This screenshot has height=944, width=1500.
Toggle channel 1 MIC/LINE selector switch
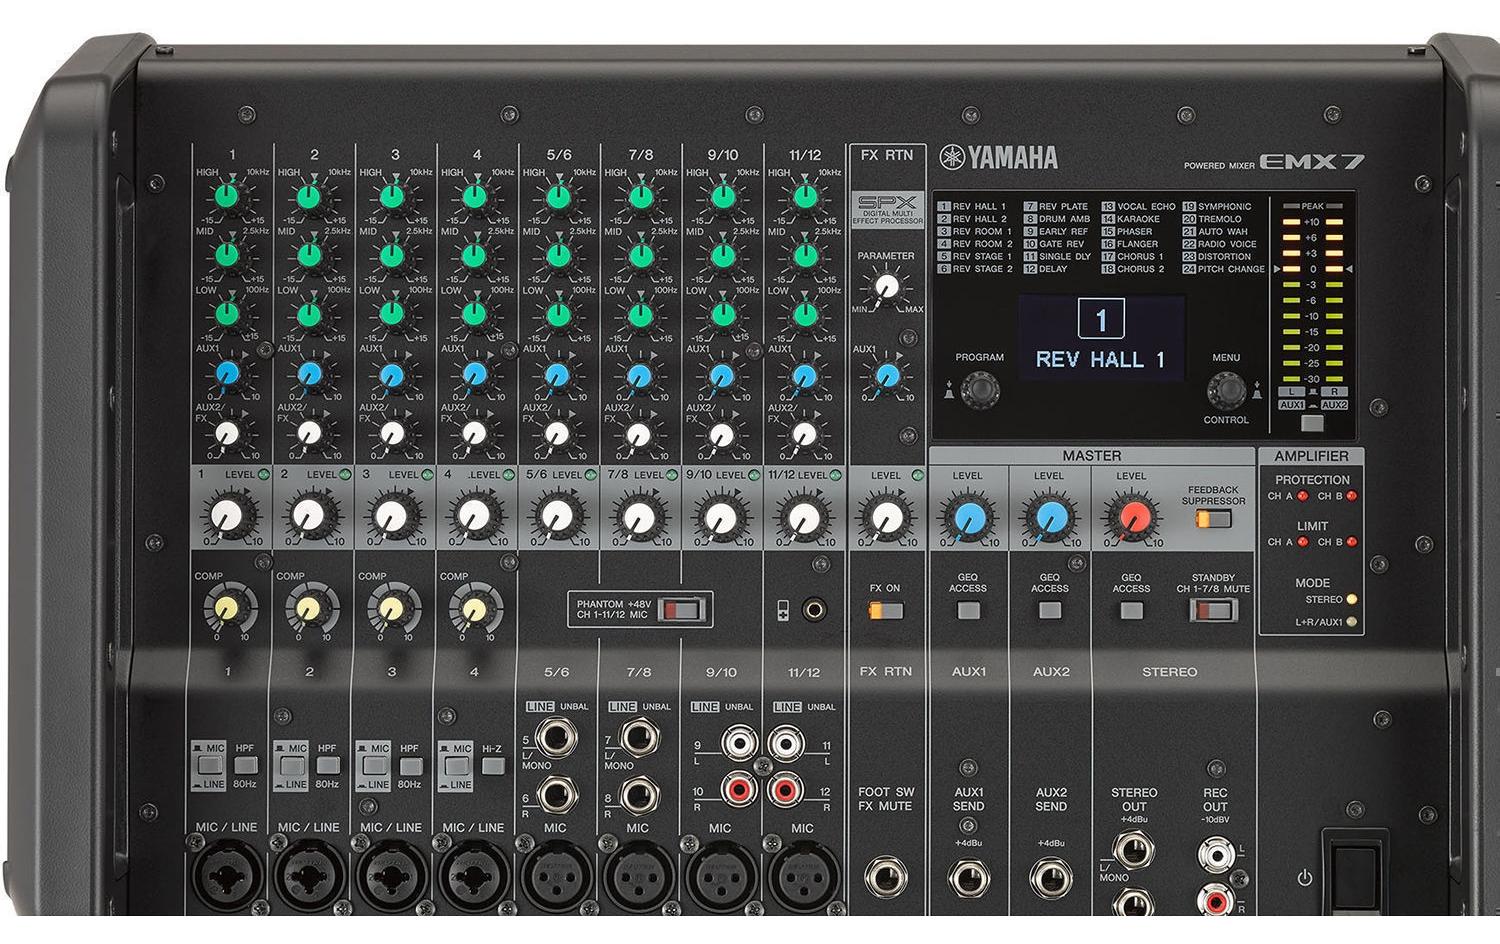[x=209, y=766]
